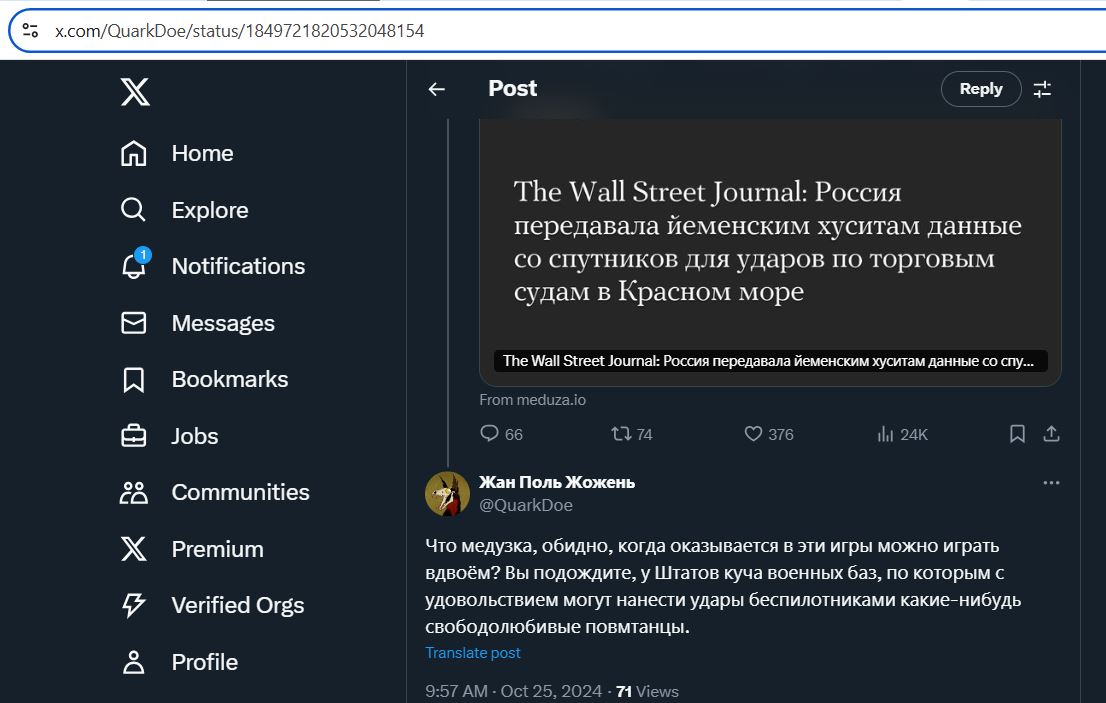Open the three-dots post menu

click(1051, 483)
